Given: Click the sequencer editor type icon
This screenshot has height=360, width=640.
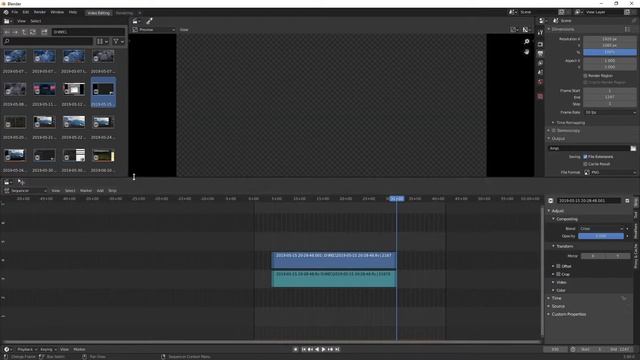Looking at the screenshot, I should click(x=8, y=182).
